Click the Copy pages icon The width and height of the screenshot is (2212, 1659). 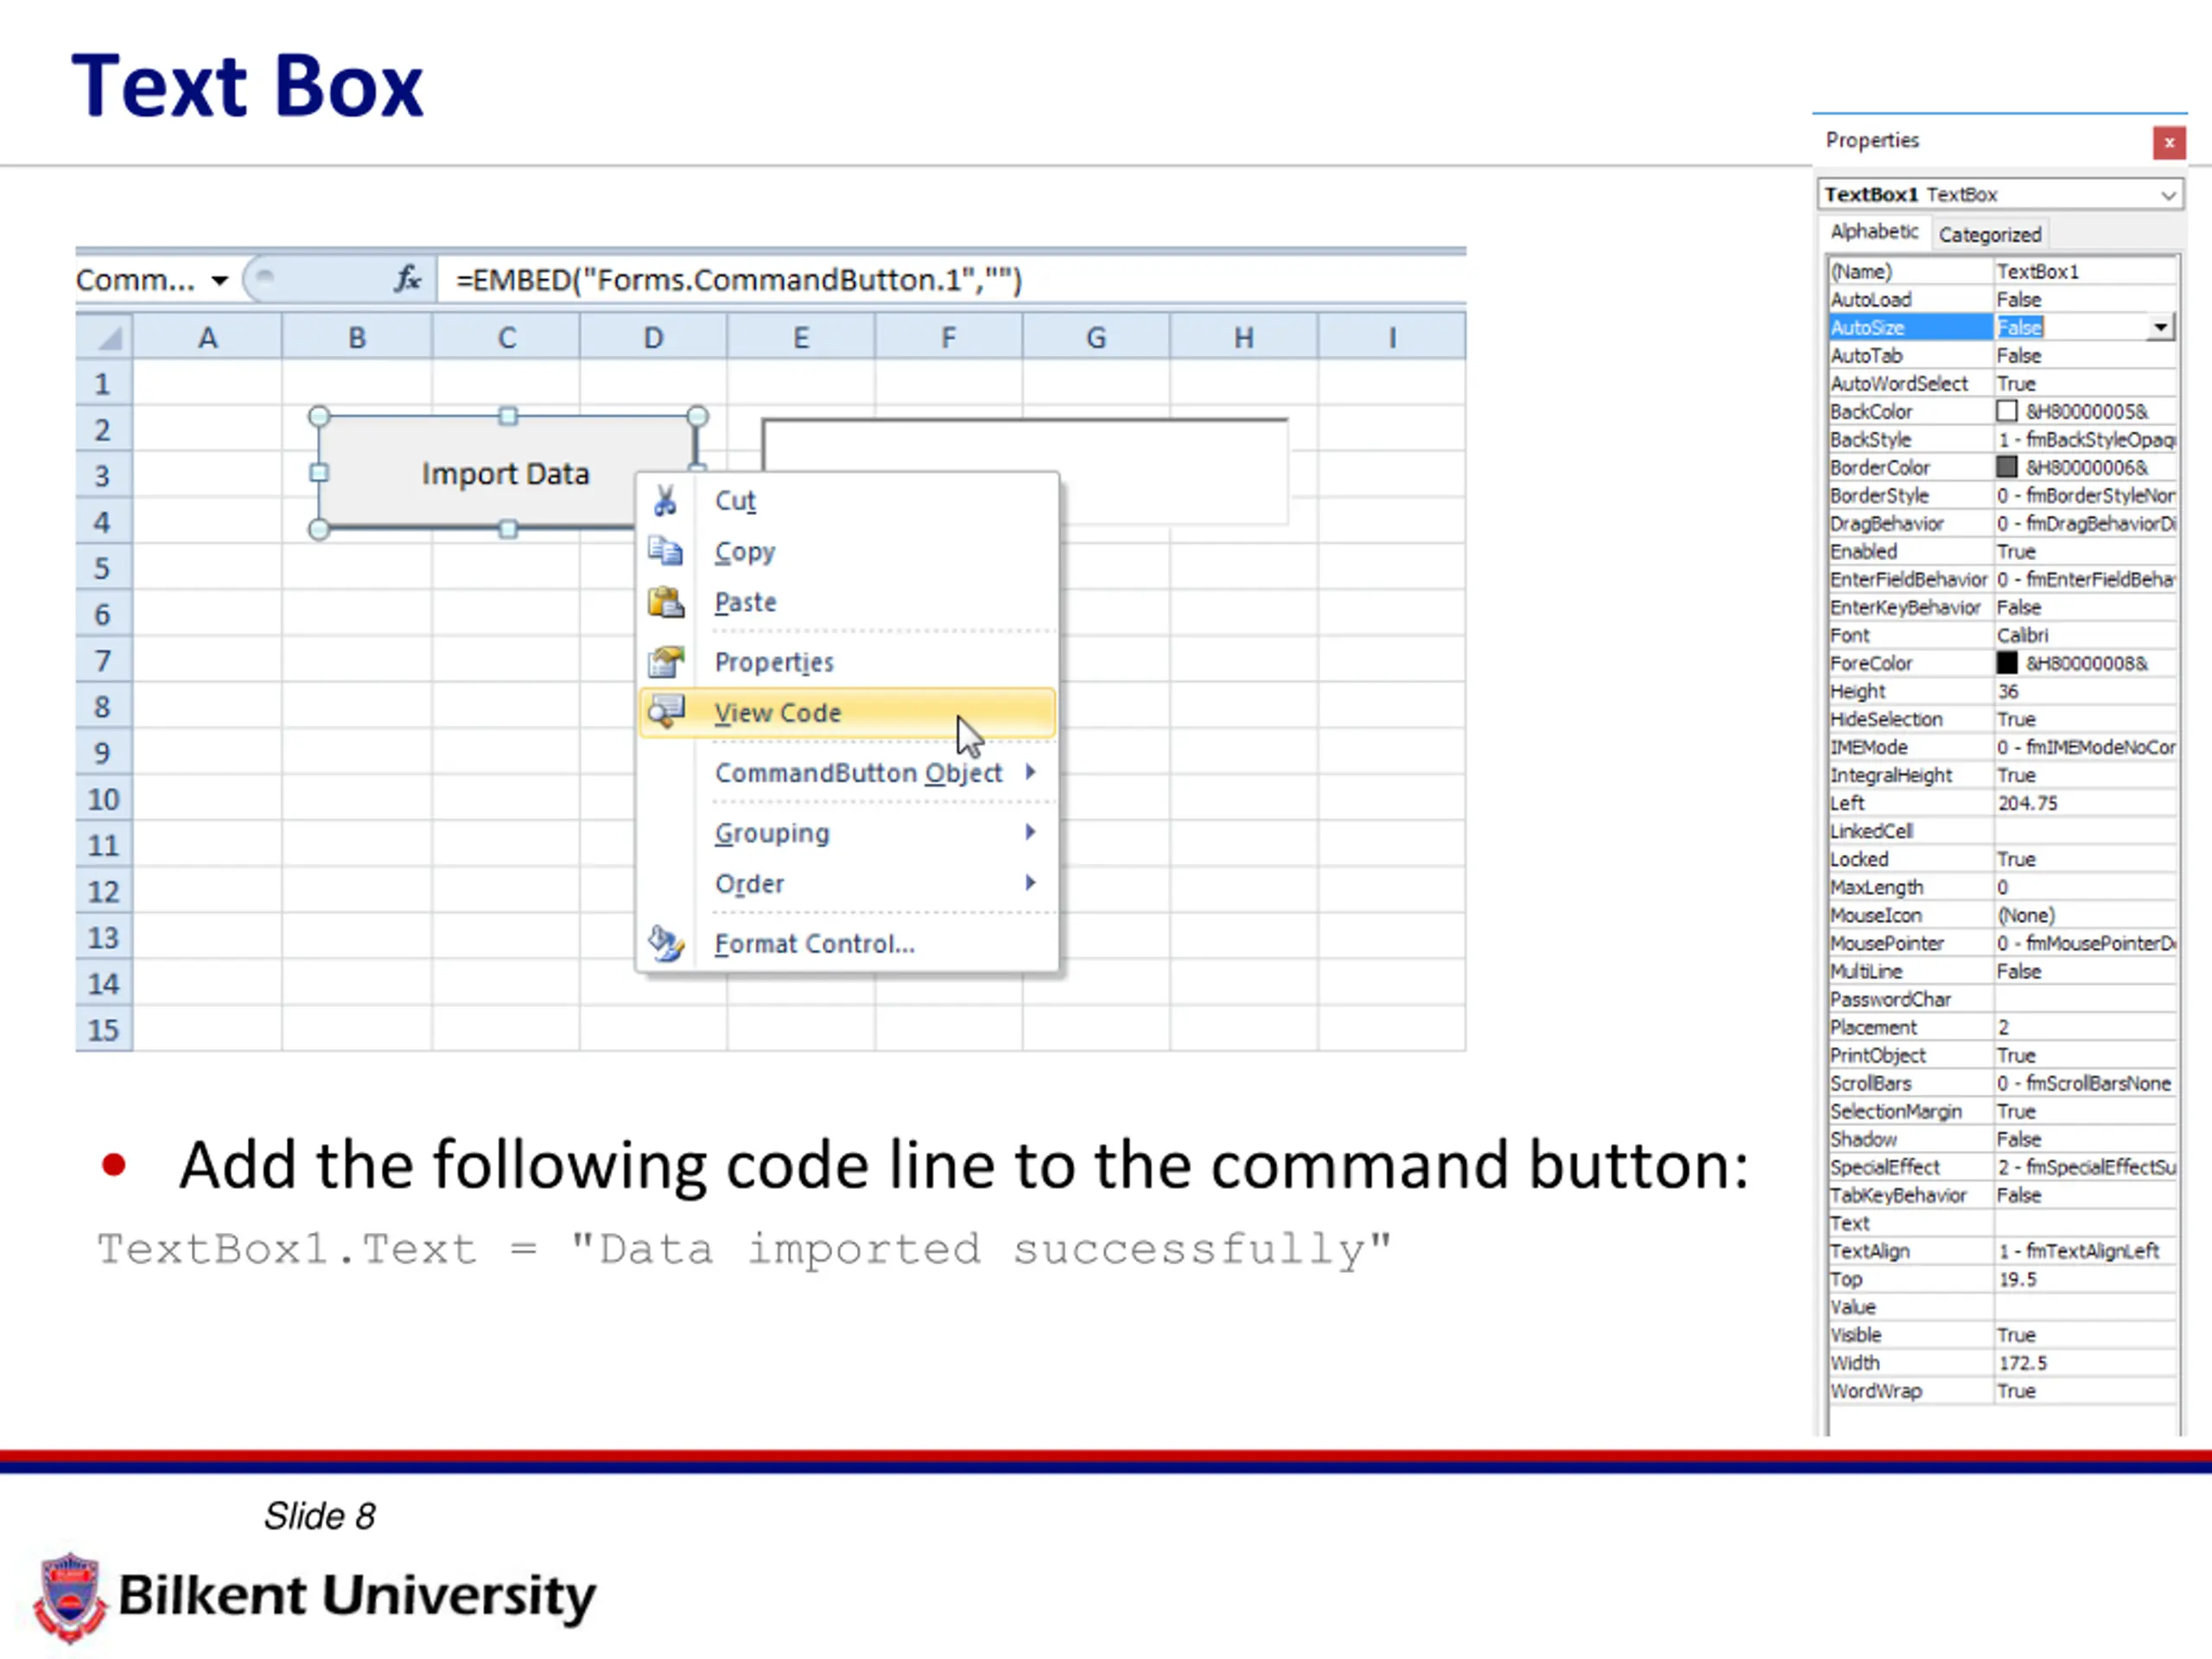665,551
